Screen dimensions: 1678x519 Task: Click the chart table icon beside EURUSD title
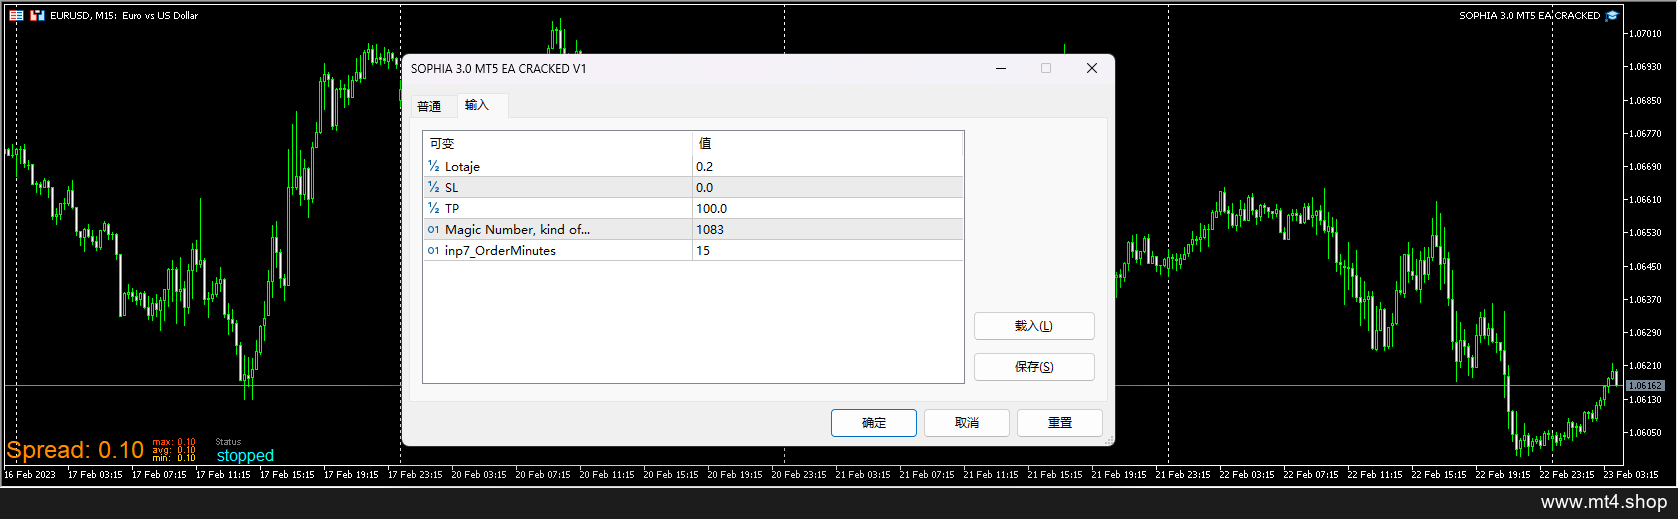tap(16, 15)
